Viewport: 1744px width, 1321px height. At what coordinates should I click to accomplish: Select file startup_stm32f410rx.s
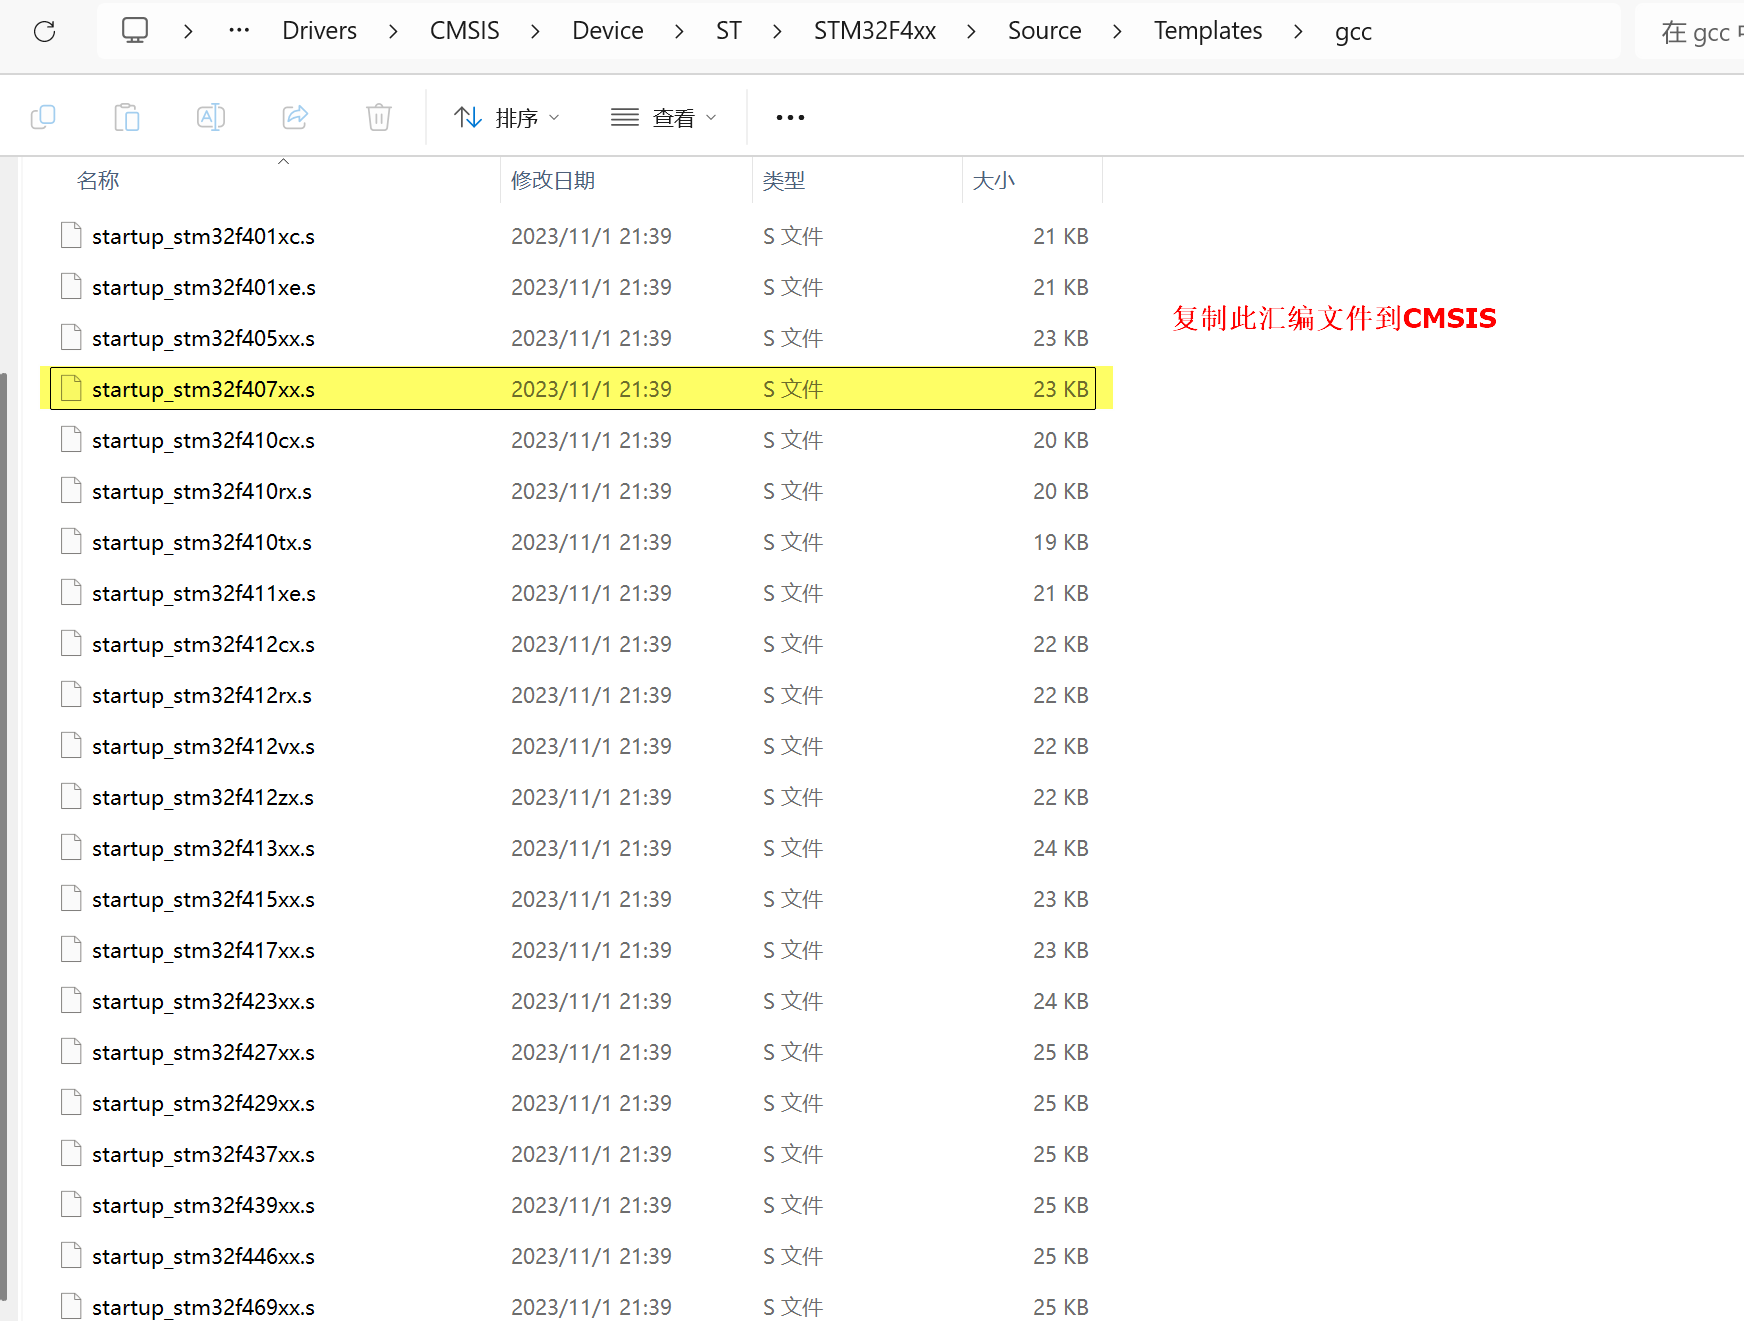point(202,491)
